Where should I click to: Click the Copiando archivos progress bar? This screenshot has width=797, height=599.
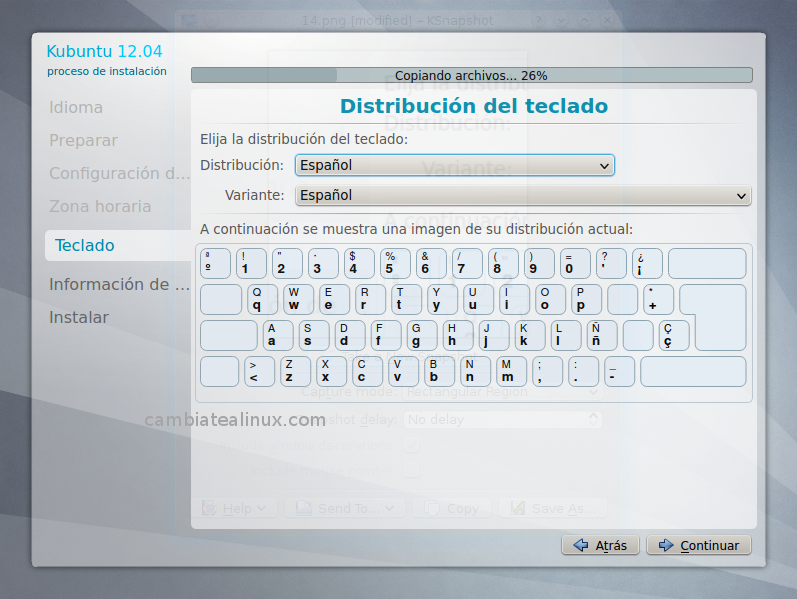(x=472, y=75)
